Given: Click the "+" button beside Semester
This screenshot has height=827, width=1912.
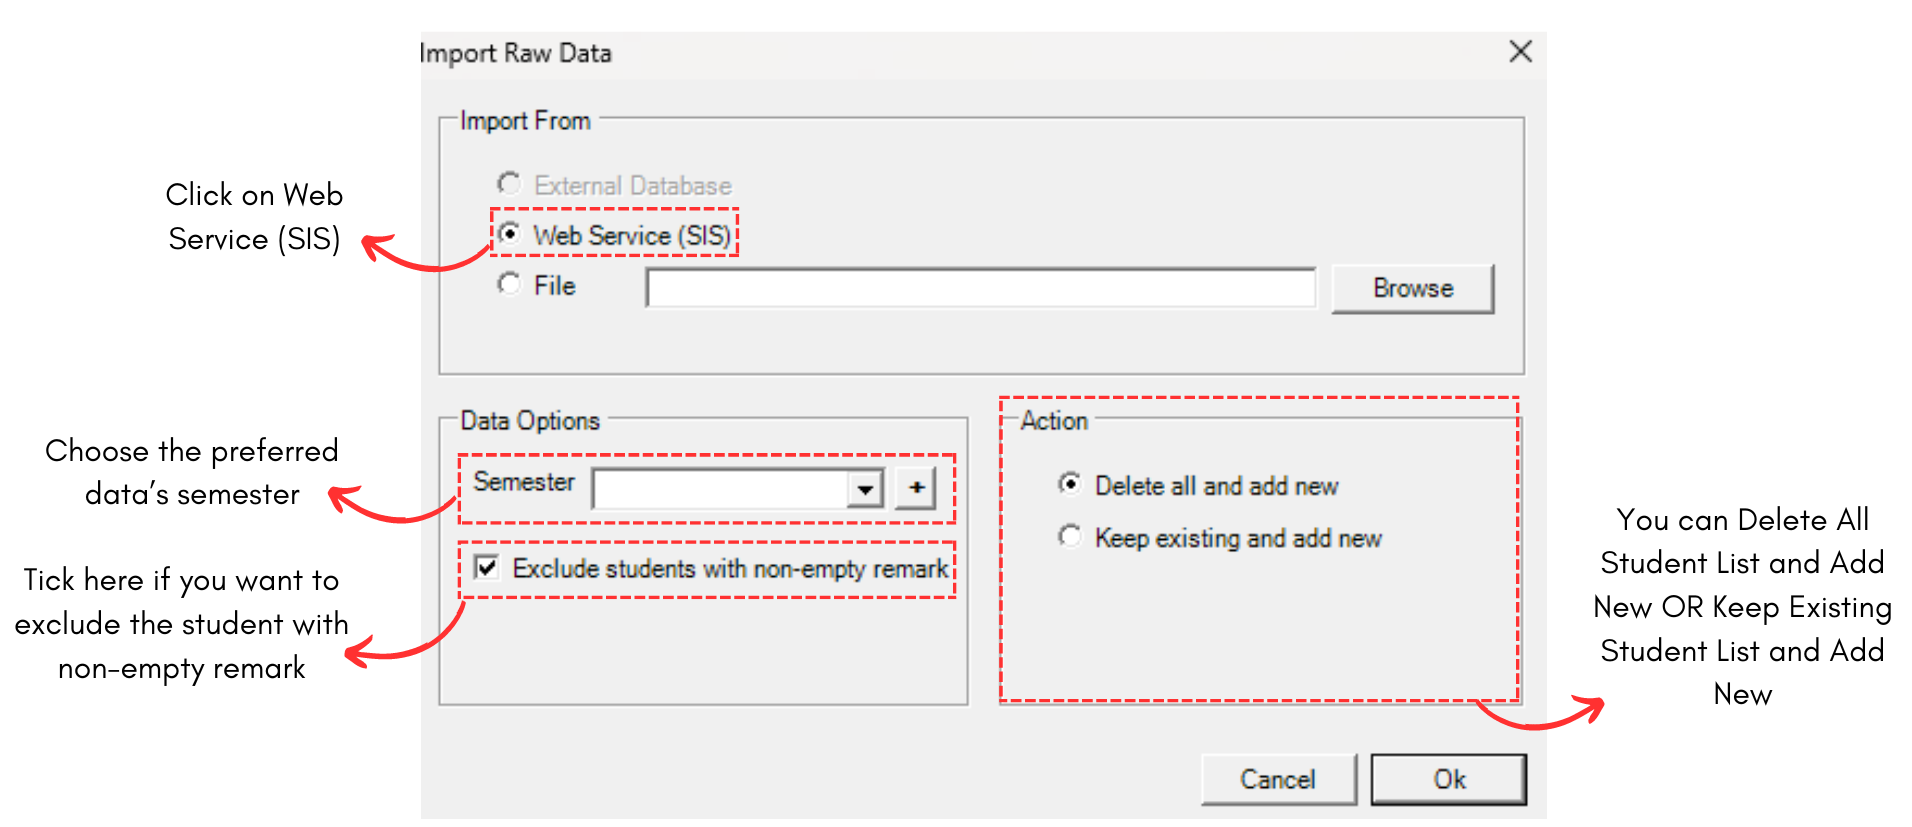Looking at the screenshot, I should pyautogui.click(x=914, y=487).
